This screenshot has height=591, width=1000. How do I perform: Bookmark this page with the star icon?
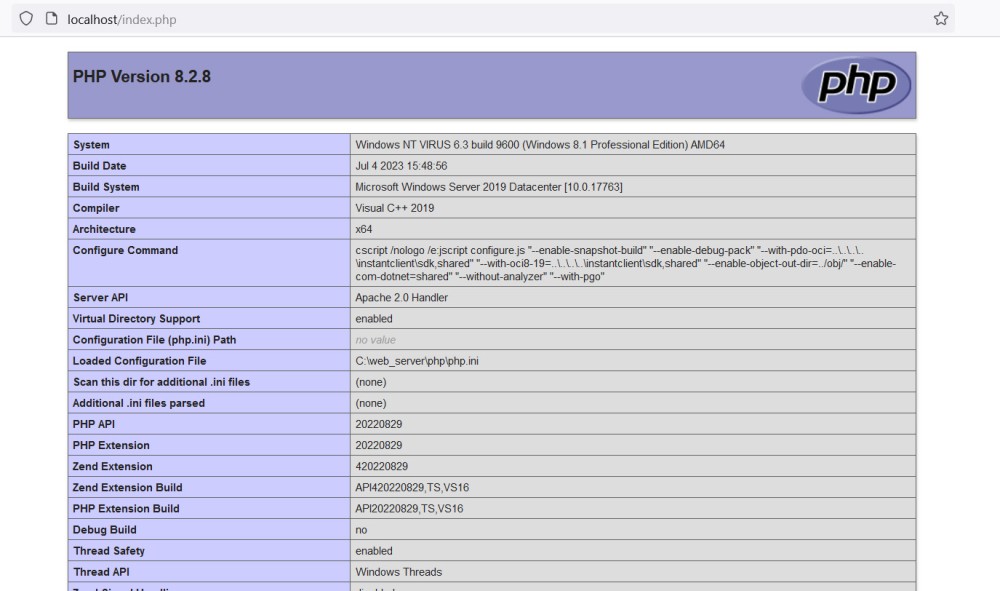(x=940, y=19)
